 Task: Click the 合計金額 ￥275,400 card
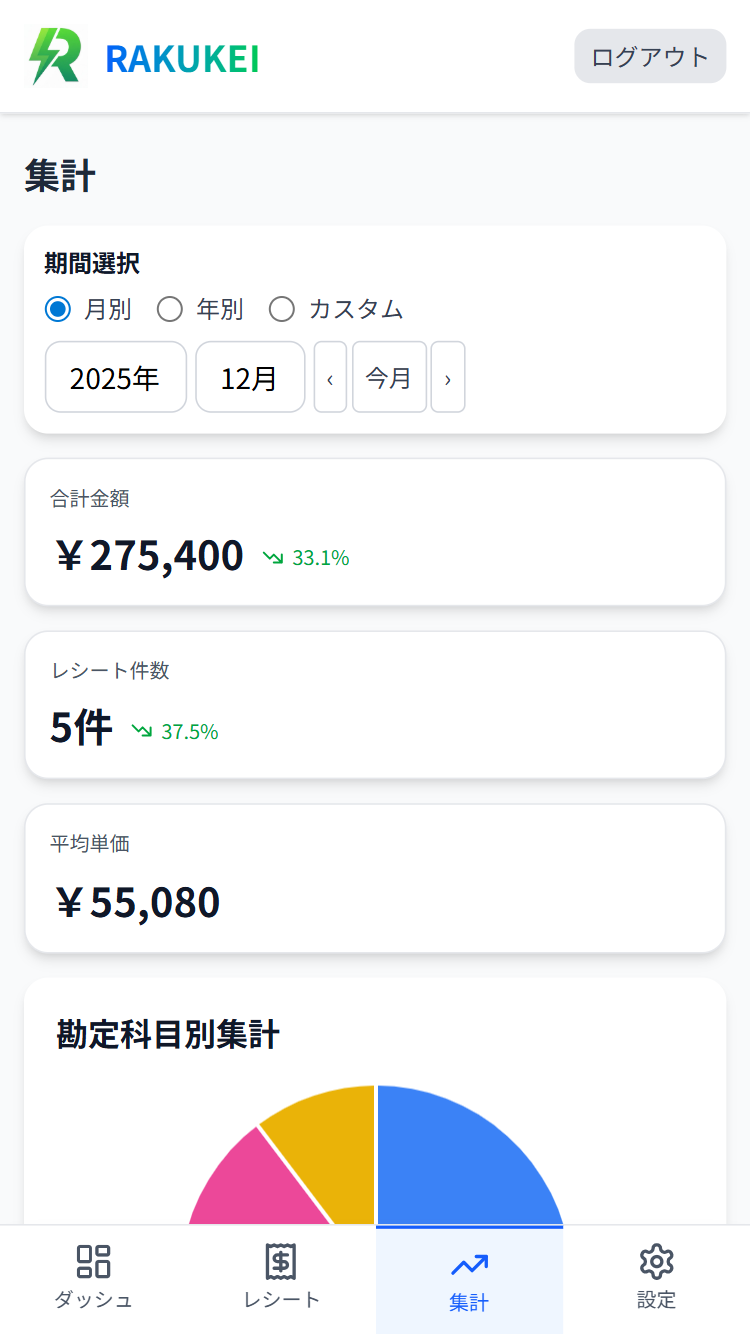coord(374,533)
